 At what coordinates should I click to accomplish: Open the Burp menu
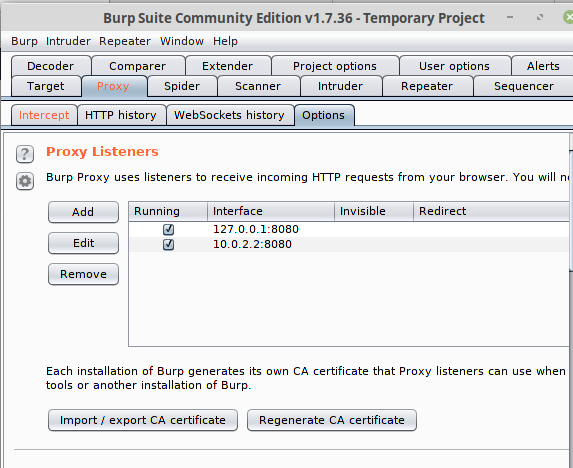[x=24, y=41]
